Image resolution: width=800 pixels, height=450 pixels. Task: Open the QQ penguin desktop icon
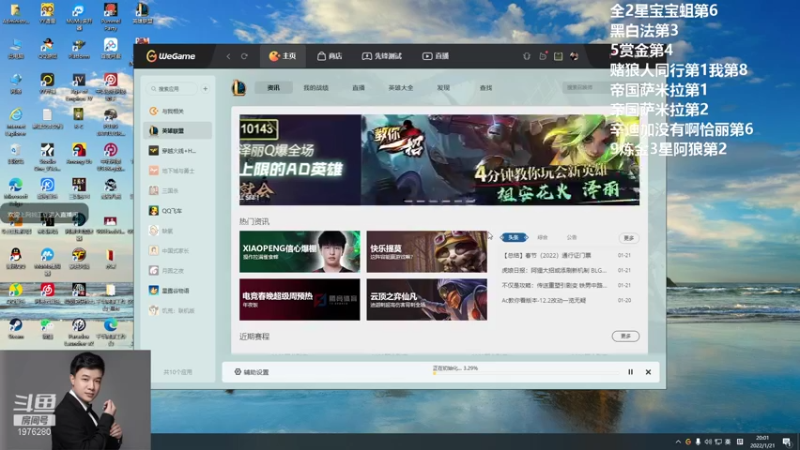(x=15, y=258)
